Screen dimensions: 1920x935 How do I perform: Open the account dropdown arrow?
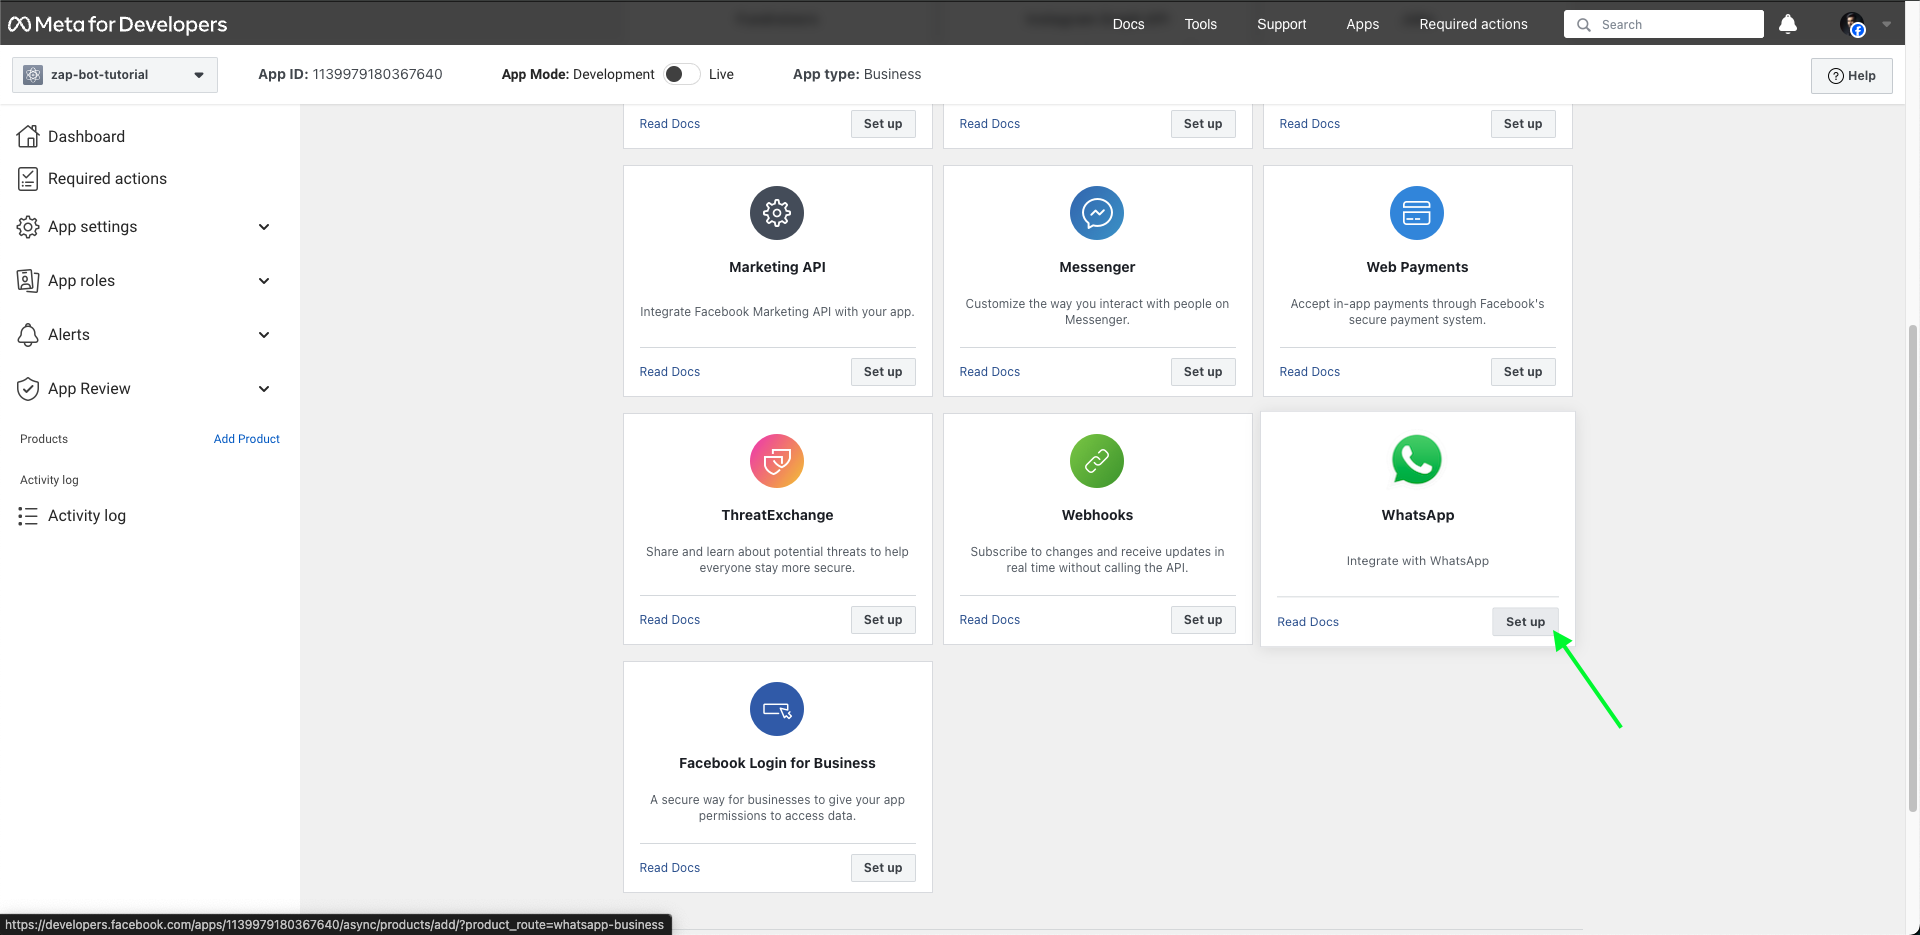point(1886,25)
